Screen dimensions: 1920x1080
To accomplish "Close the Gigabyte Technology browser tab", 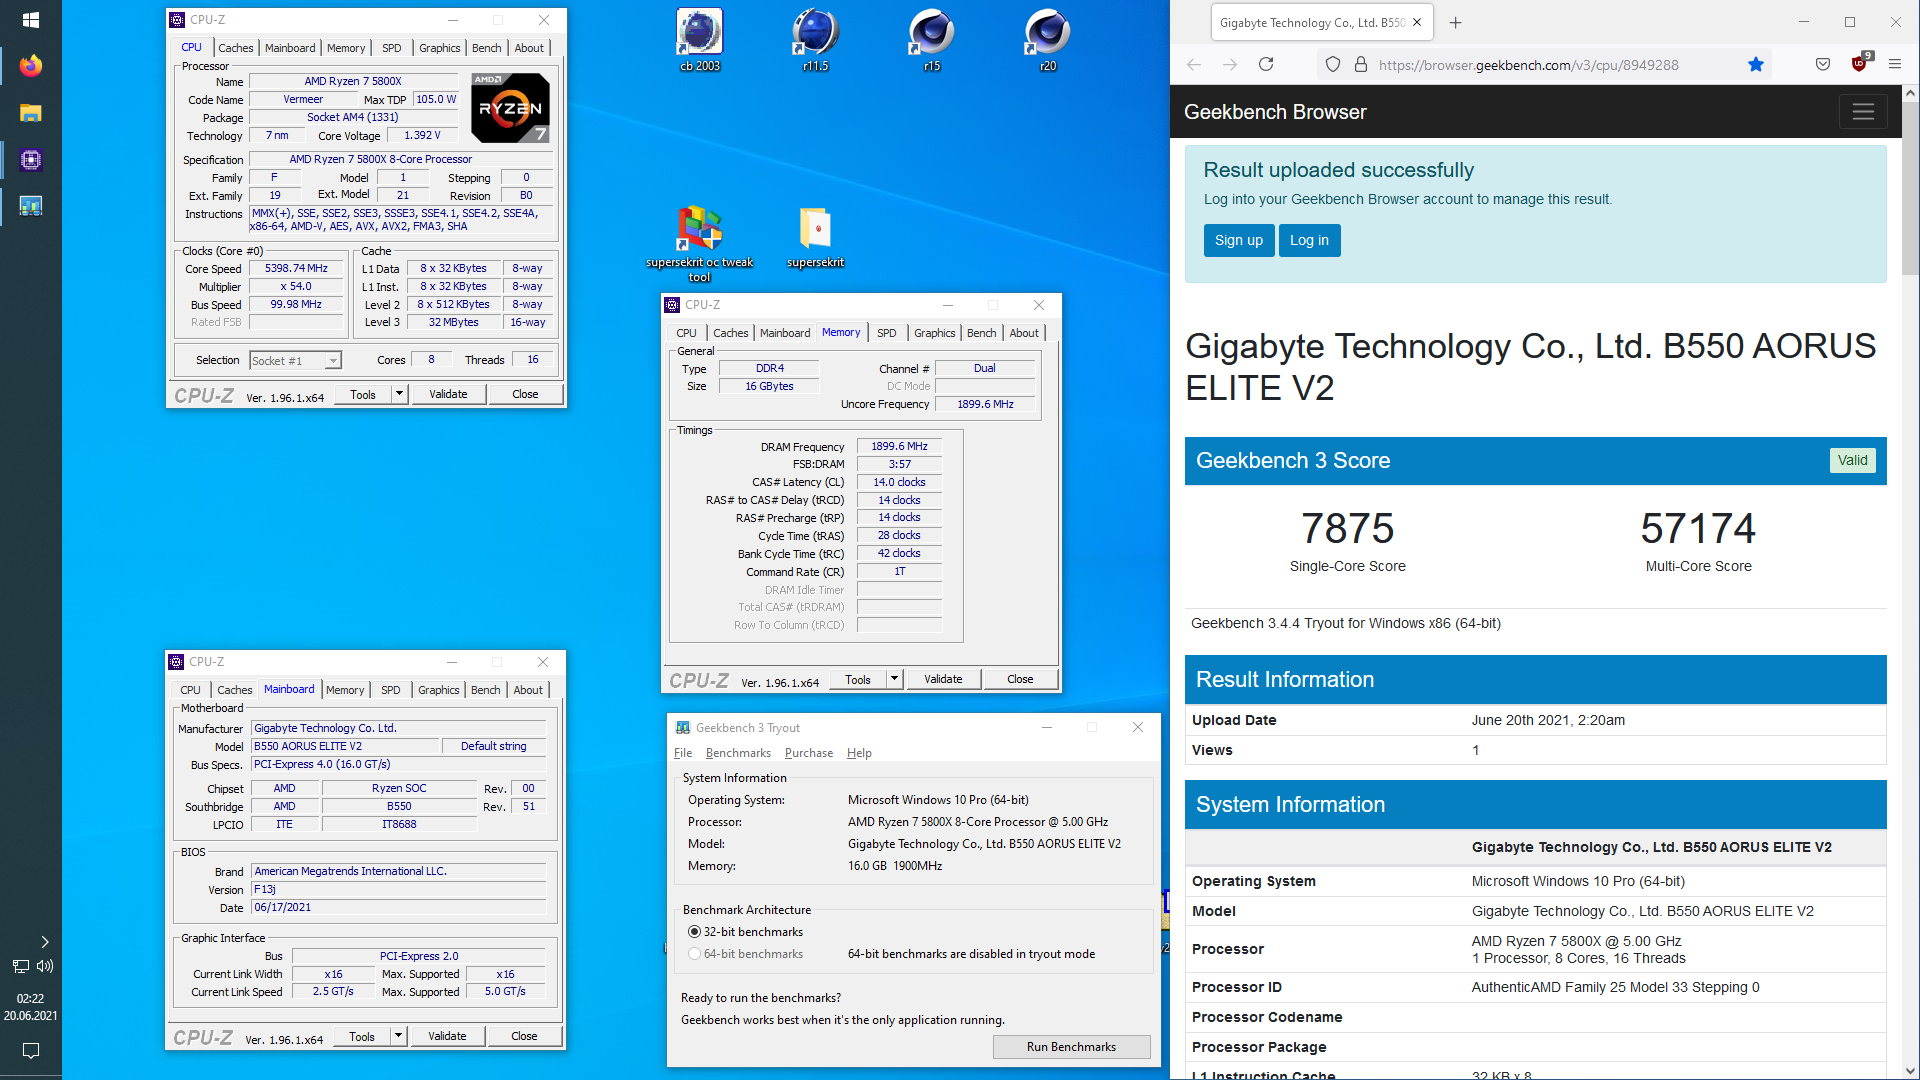I will click(x=1417, y=22).
